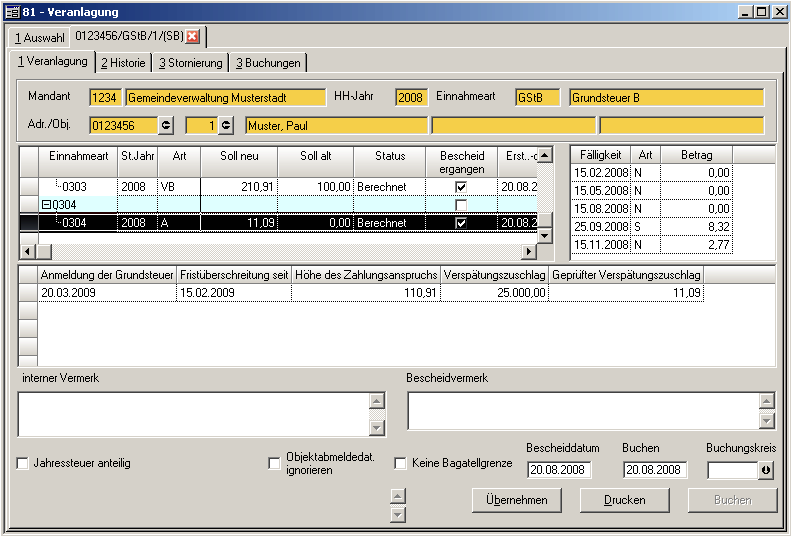Image resolution: width=791 pixels, height=536 pixels.
Task: Click the window system menu icon in title bar
Action: [x=11, y=11]
